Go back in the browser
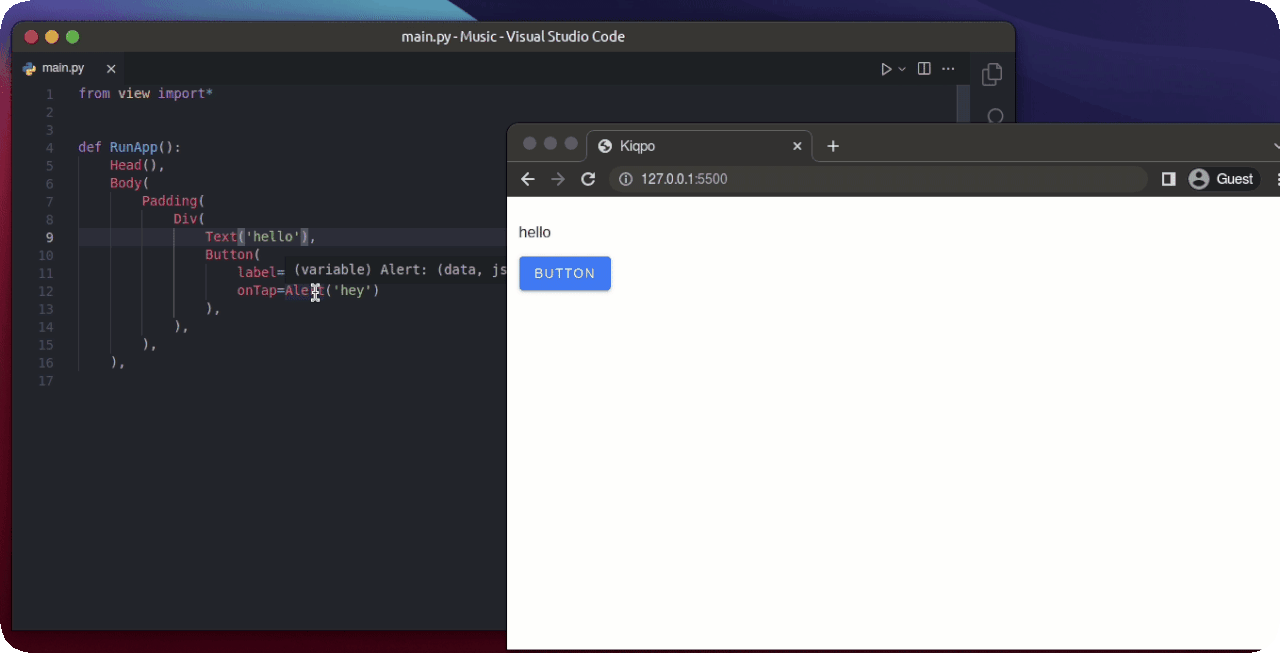The height and width of the screenshot is (653, 1280). pyautogui.click(x=528, y=179)
